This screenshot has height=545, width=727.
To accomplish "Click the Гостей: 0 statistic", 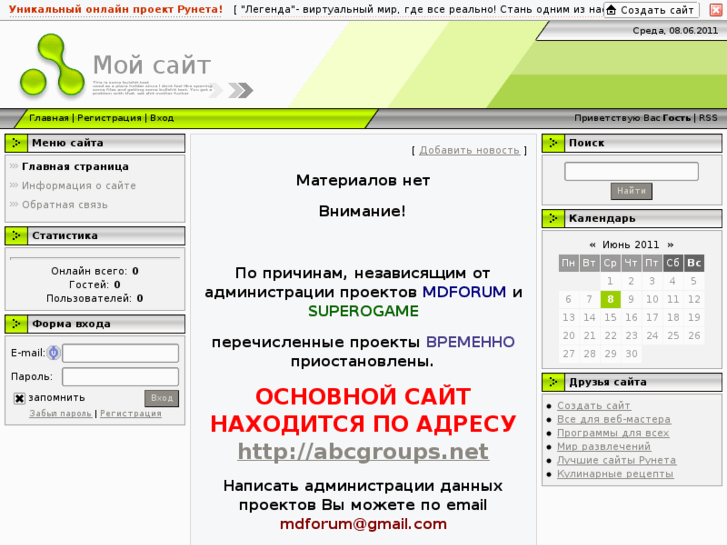I will coord(95,284).
